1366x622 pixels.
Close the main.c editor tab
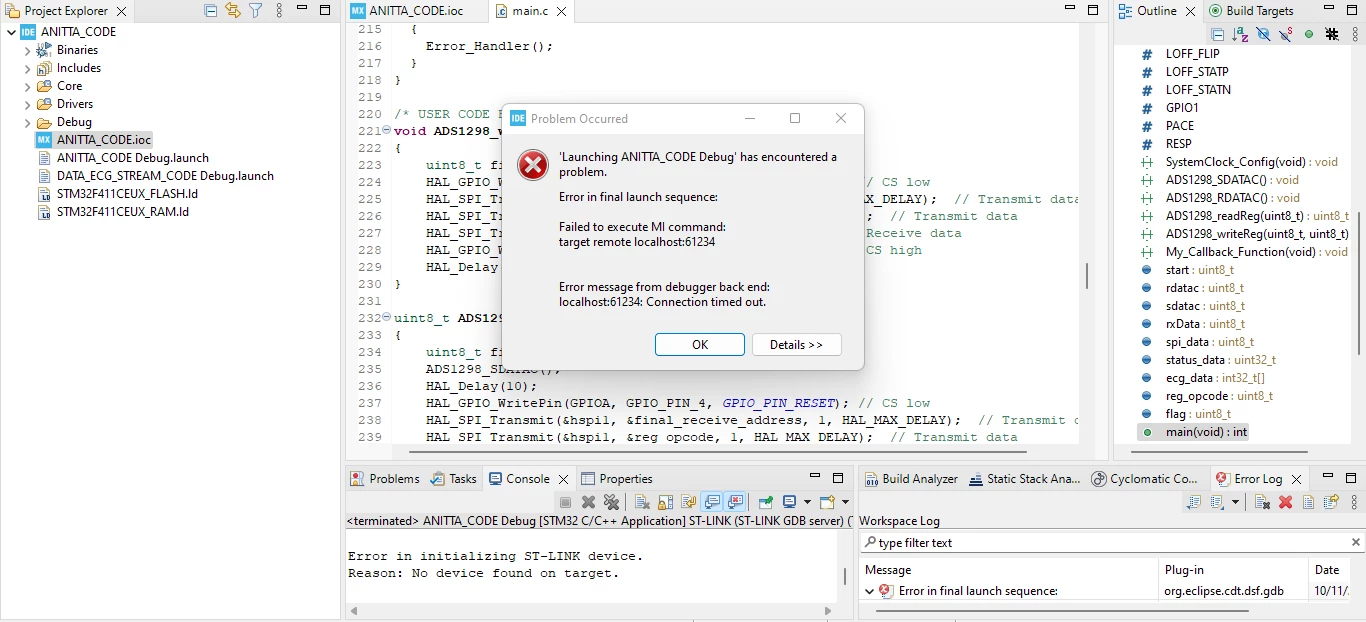click(x=564, y=11)
